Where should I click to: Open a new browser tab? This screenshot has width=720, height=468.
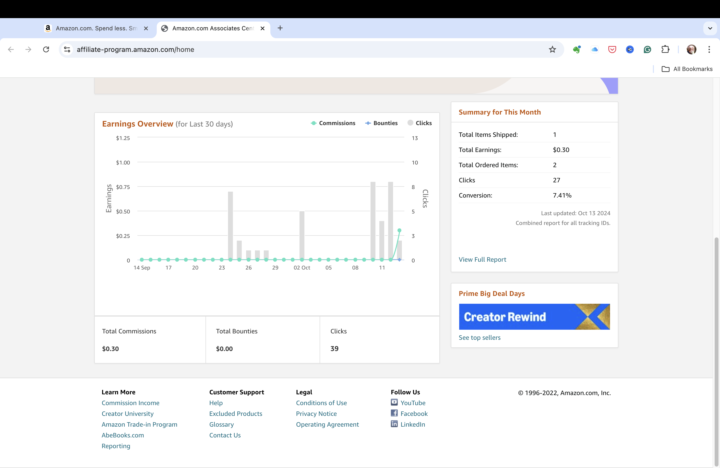coord(280,28)
